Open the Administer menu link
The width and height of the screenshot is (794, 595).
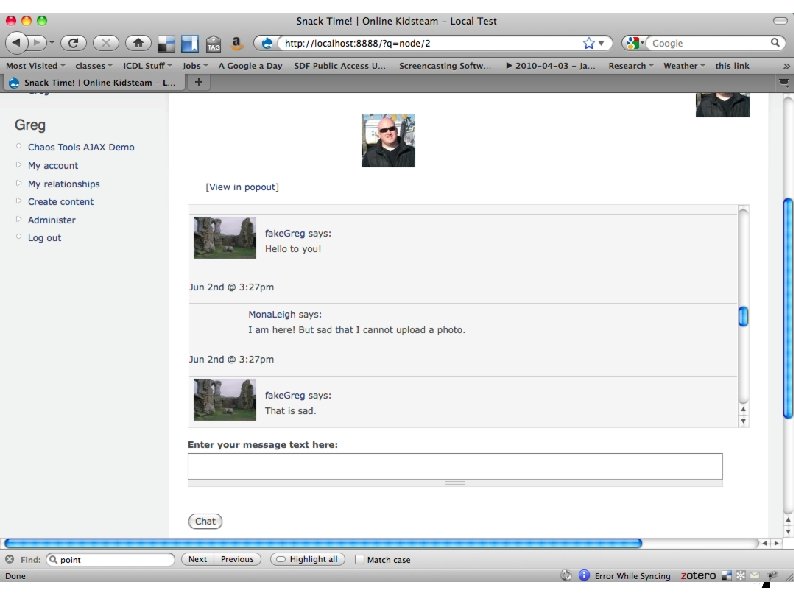(x=52, y=220)
